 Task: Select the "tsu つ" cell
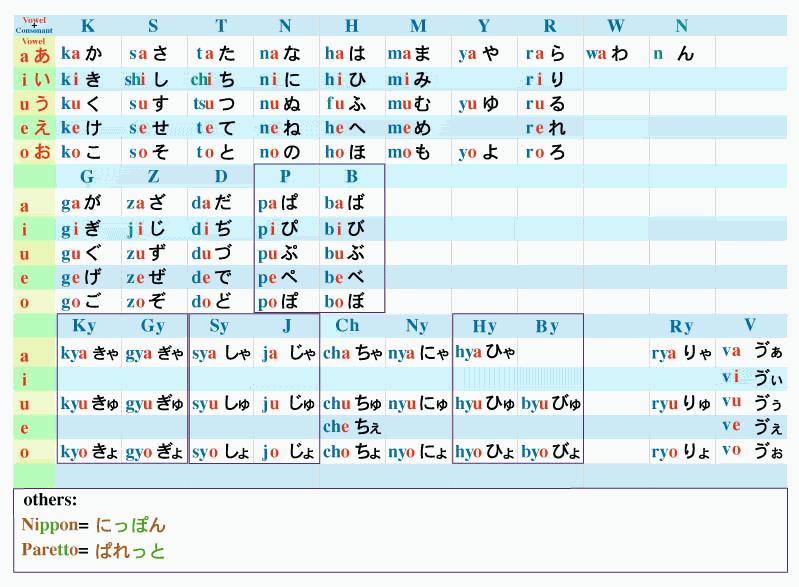pyautogui.click(x=214, y=104)
